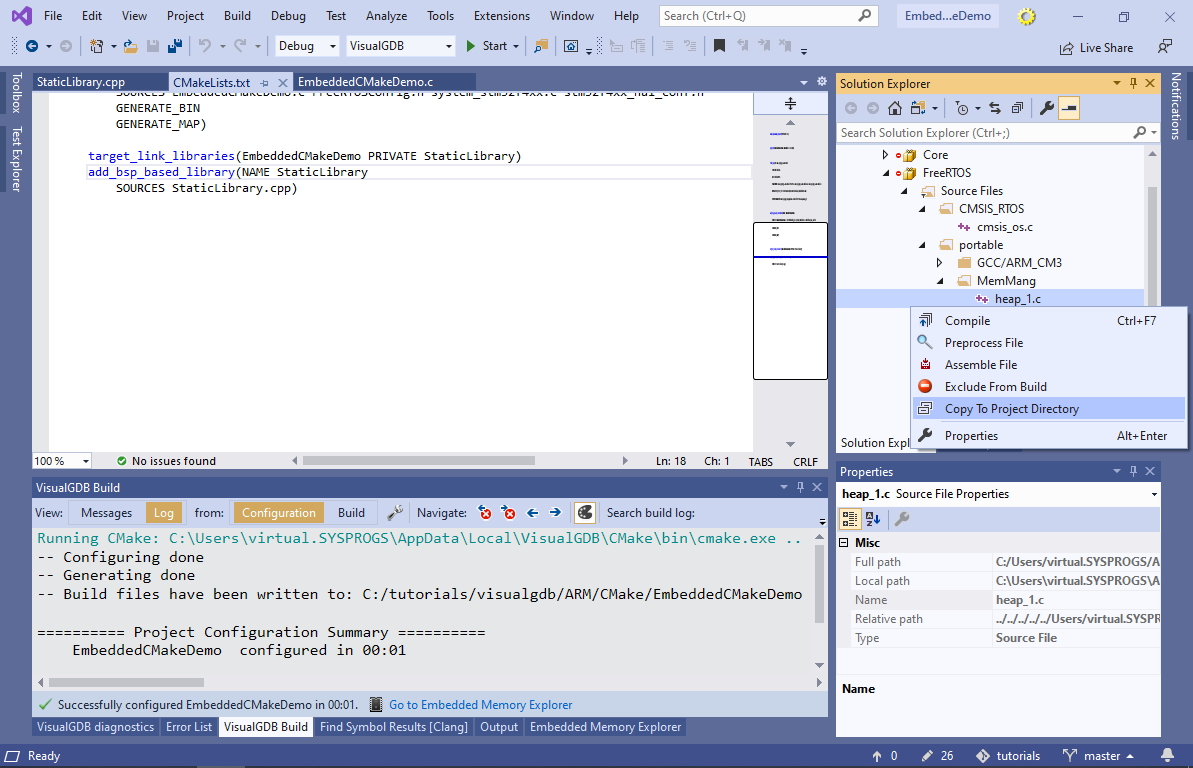Click the wrench Properties icon in Solution Explorer

pos(1047,108)
